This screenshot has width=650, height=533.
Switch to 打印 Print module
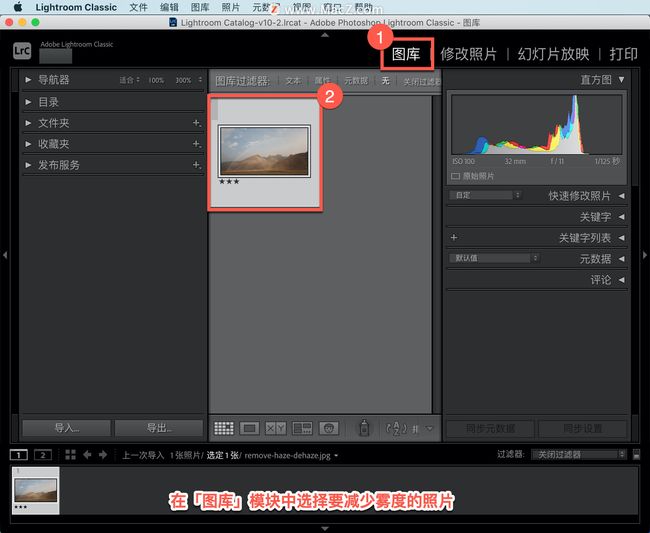(x=623, y=54)
